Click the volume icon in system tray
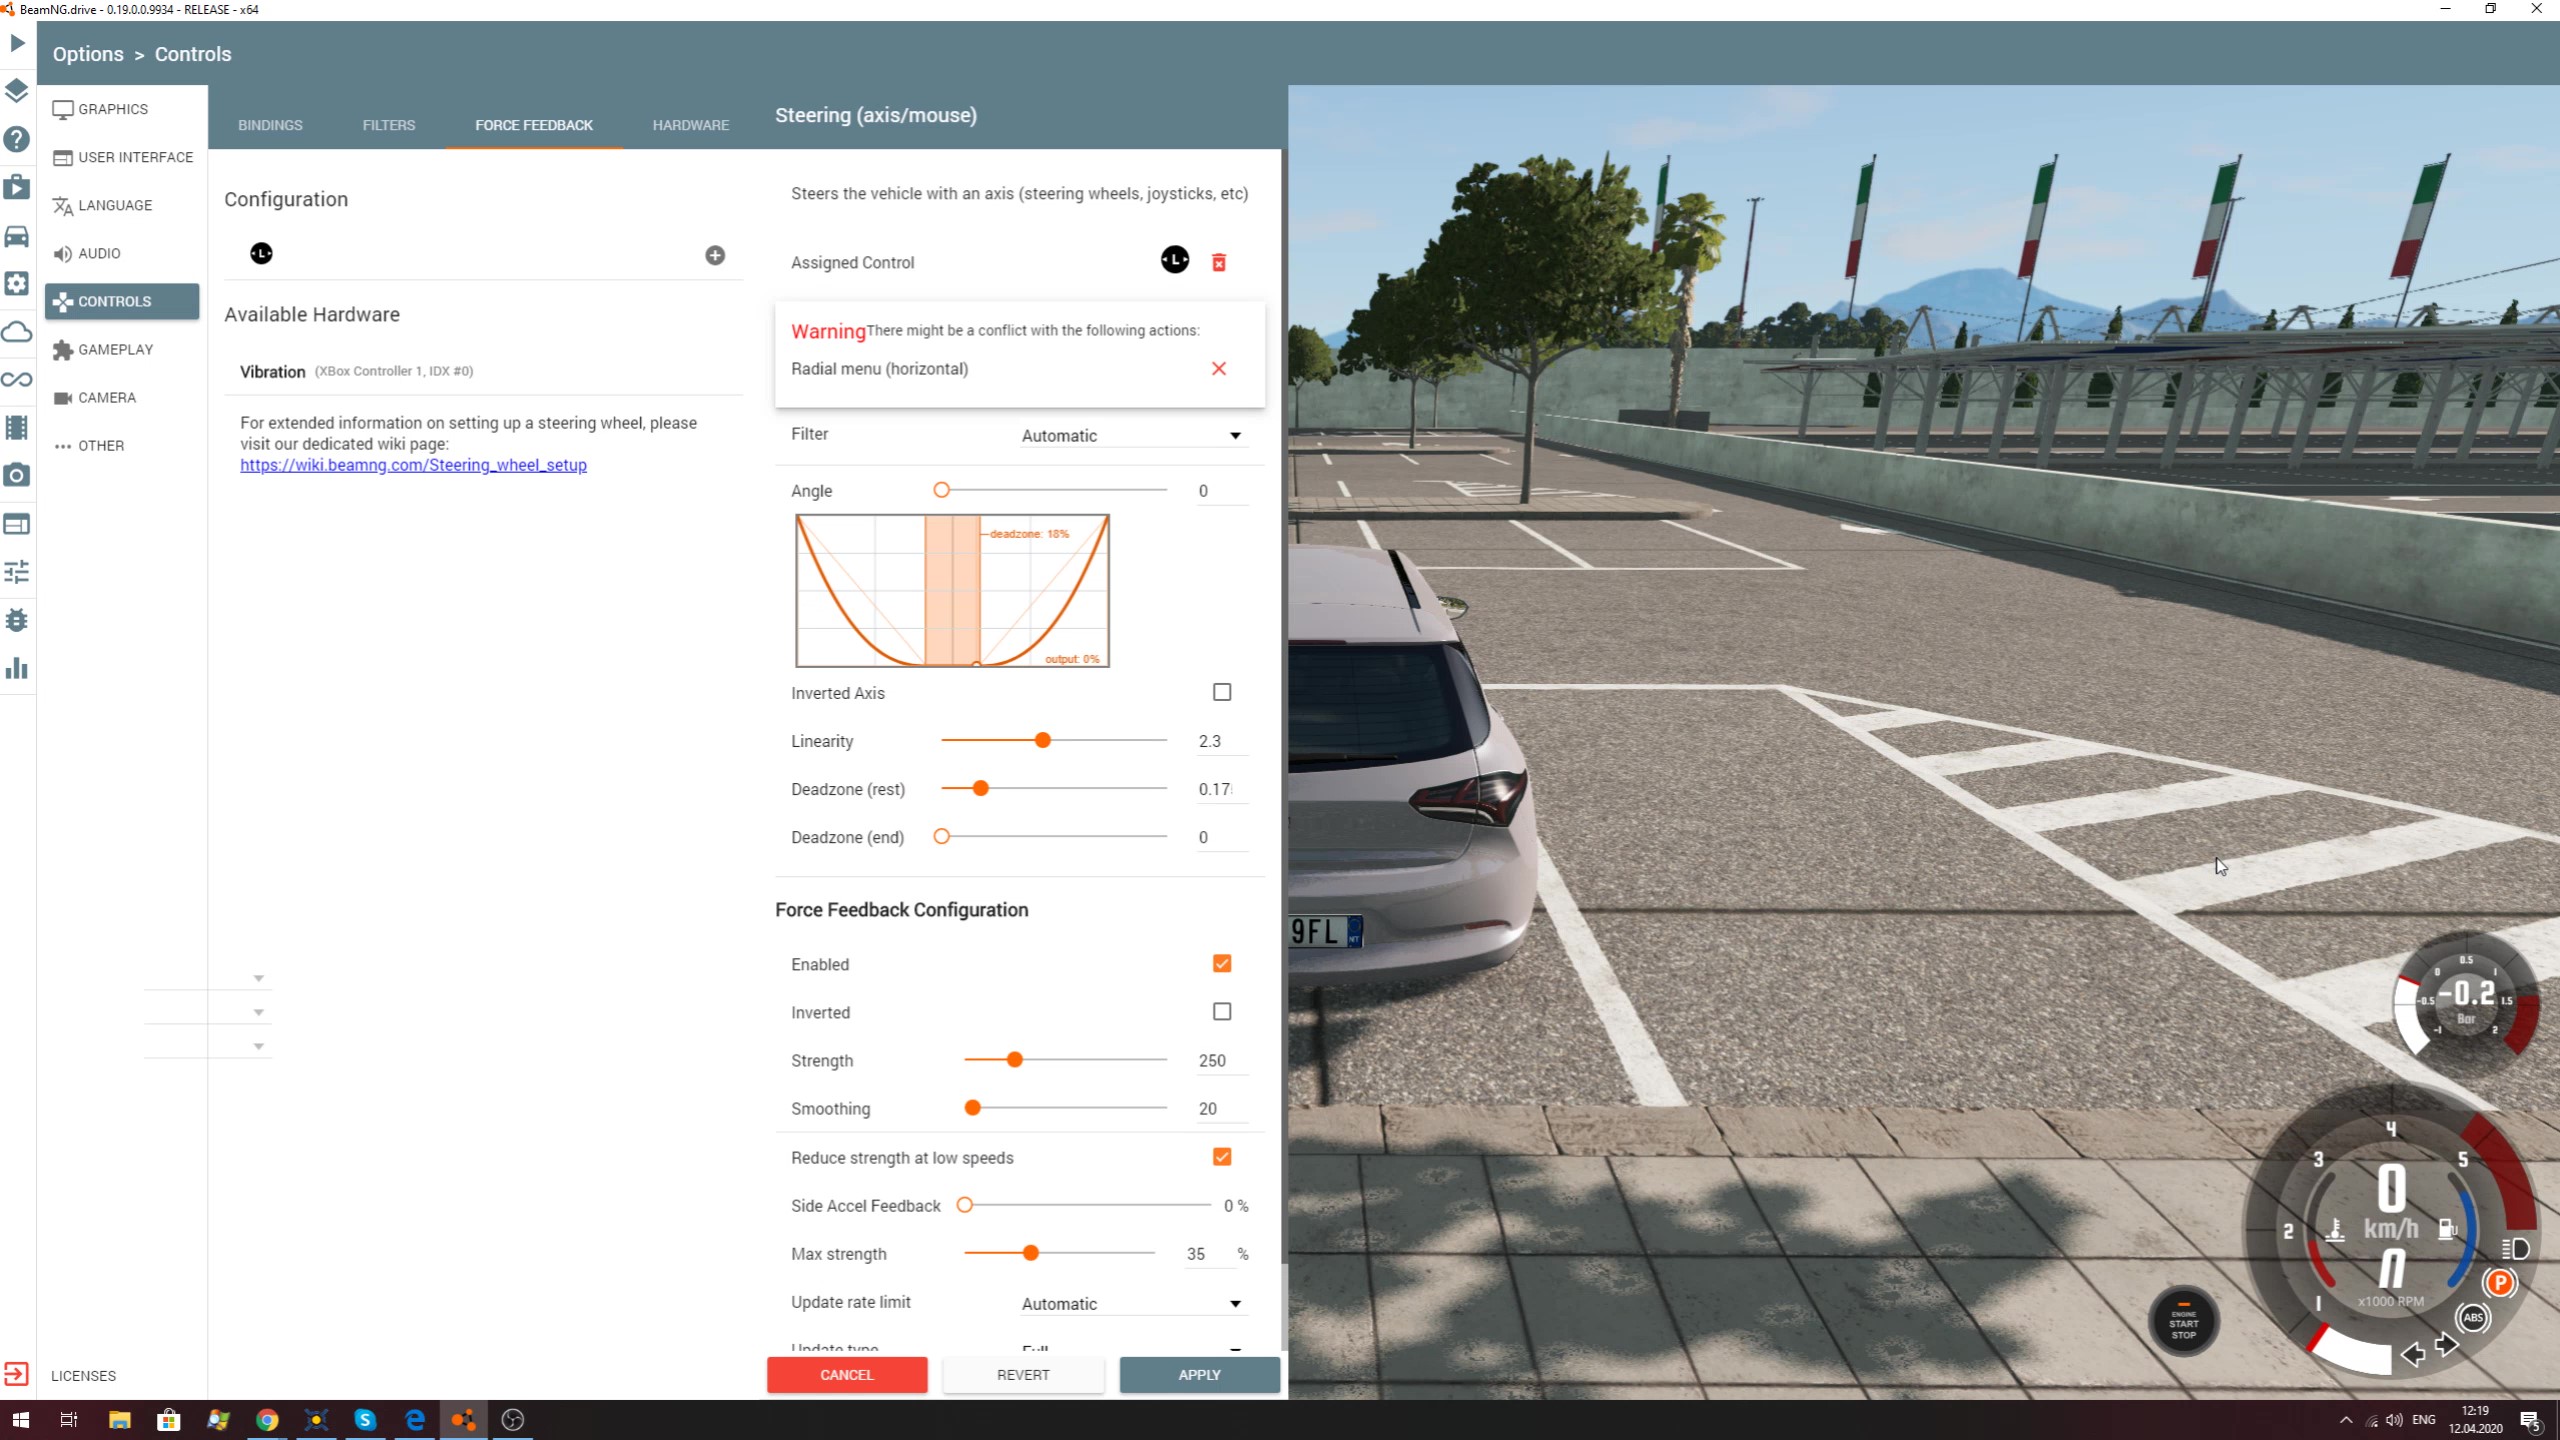2560x1440 pixels. (2394, 1420)
